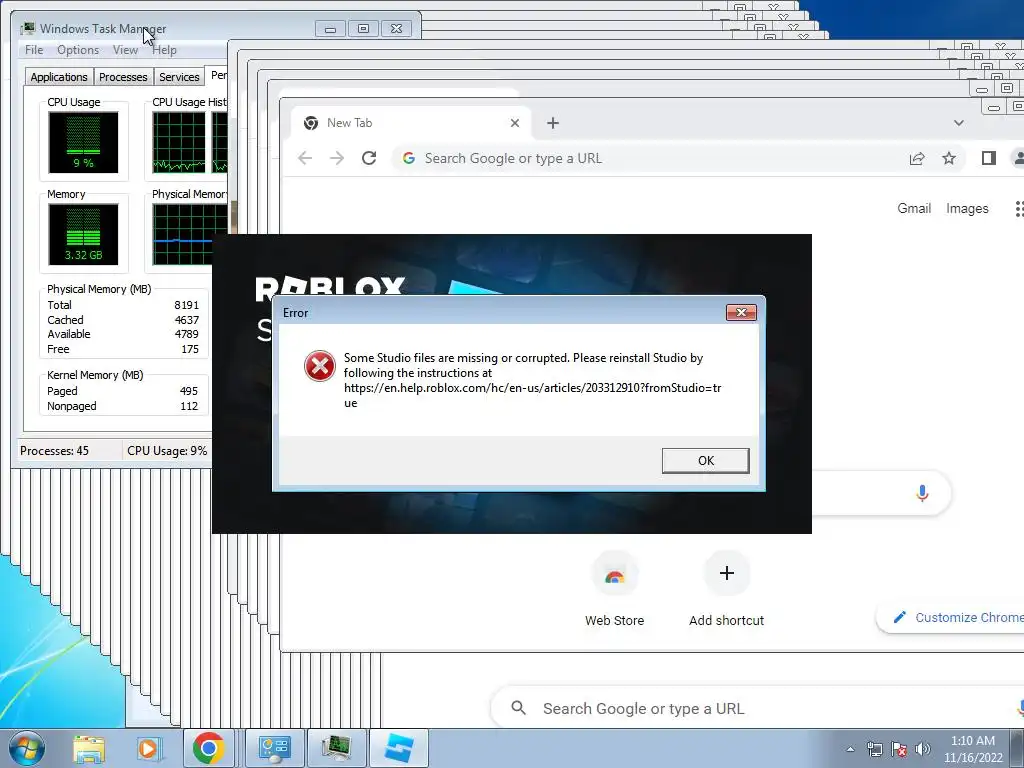Click voice search microphone icon

[922, 492]
